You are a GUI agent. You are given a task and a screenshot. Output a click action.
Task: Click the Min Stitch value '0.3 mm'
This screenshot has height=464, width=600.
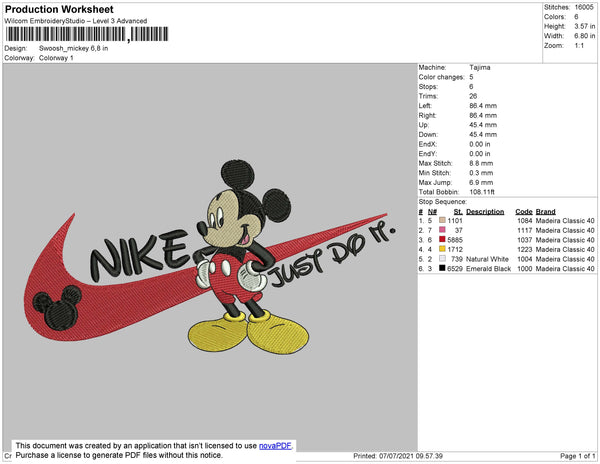point(481,173)
